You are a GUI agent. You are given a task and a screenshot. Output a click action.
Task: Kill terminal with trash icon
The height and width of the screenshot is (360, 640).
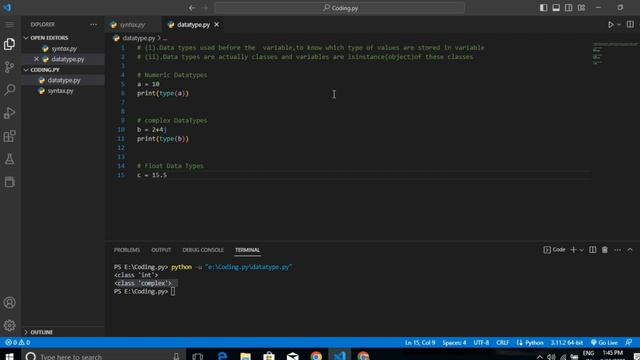pyautogui.click(x=604, y=250)
